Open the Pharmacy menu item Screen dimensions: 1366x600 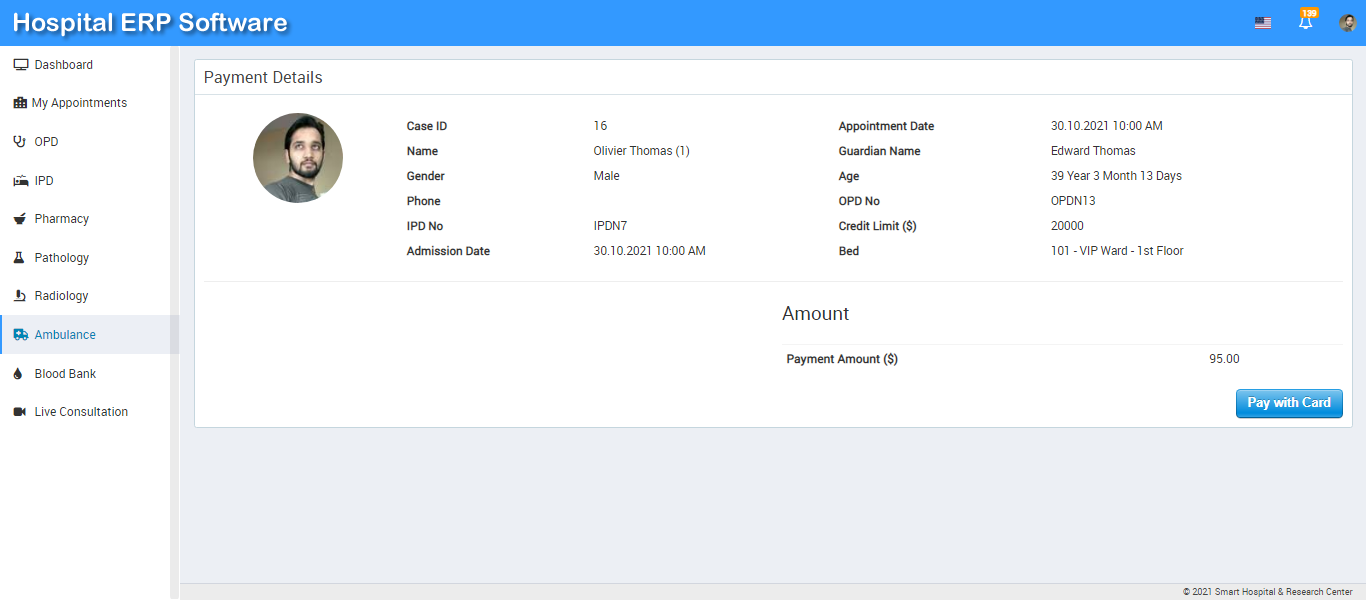coord(62,219)
